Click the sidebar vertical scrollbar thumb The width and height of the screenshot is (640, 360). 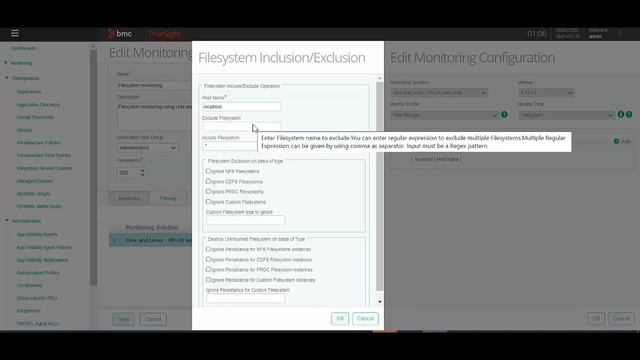click(93, 167)
